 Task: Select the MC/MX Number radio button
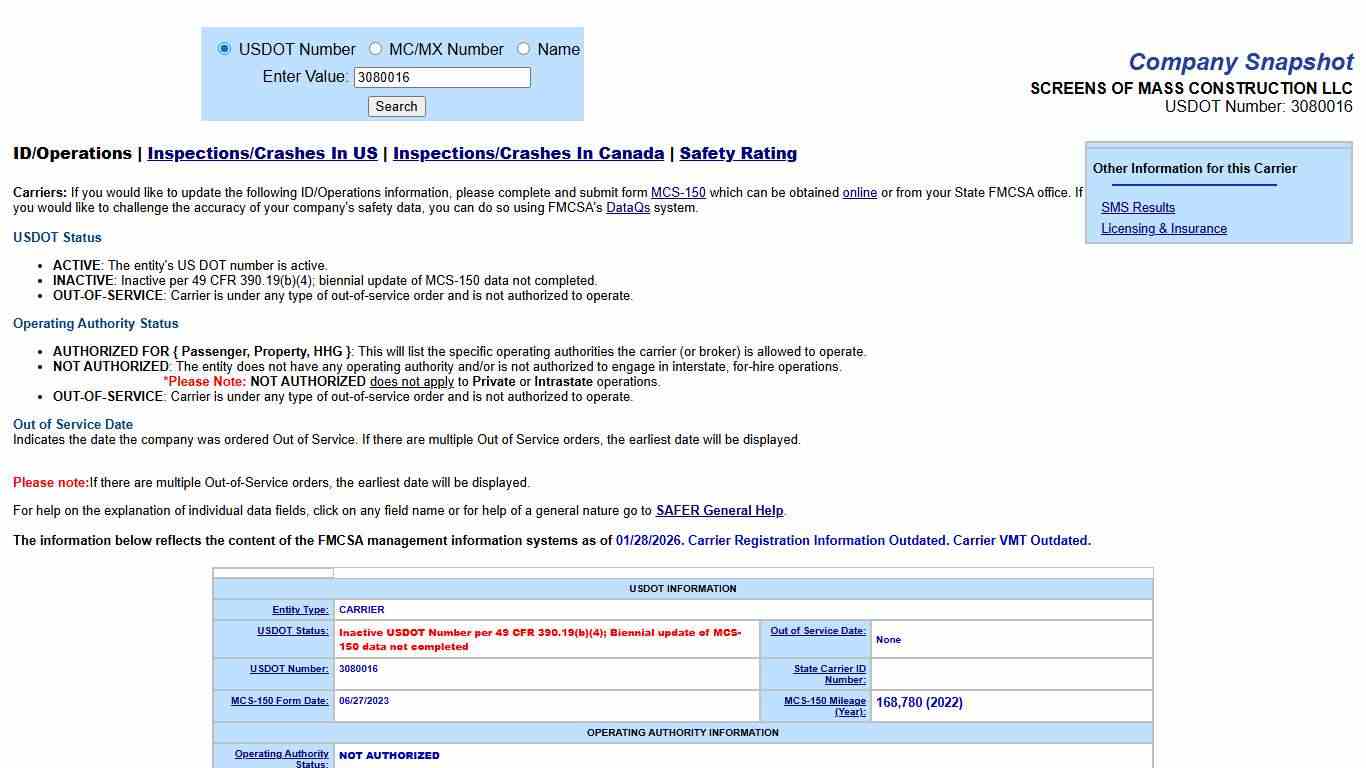click(376, 49)
